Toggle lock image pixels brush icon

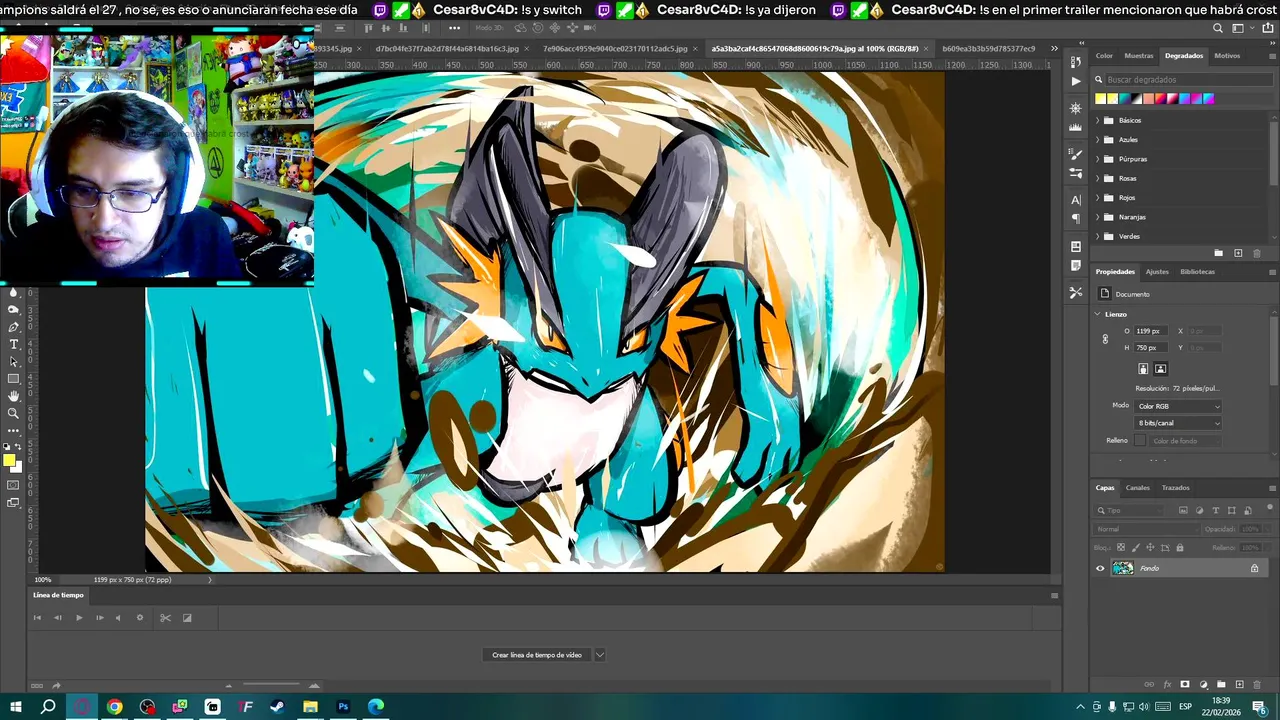[1135, 548]
